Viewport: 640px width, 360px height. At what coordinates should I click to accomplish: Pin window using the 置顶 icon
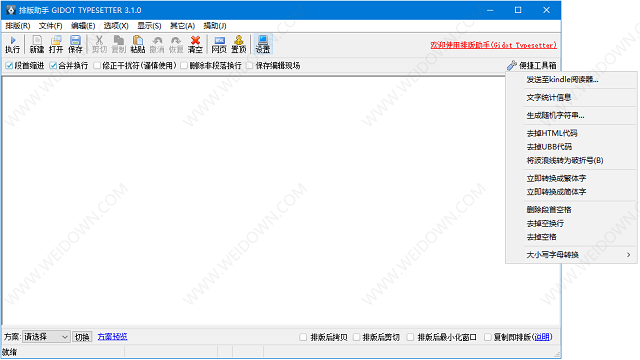pyautogui.click(x=239, y=44)
